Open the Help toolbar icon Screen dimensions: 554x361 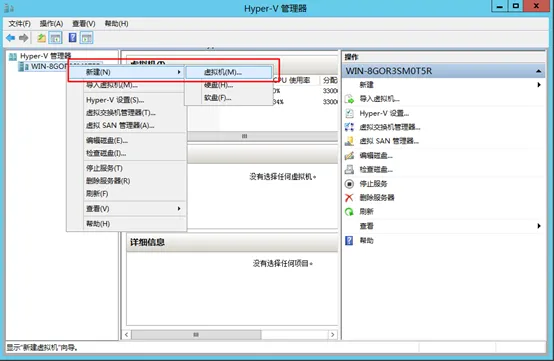[72, 38]
